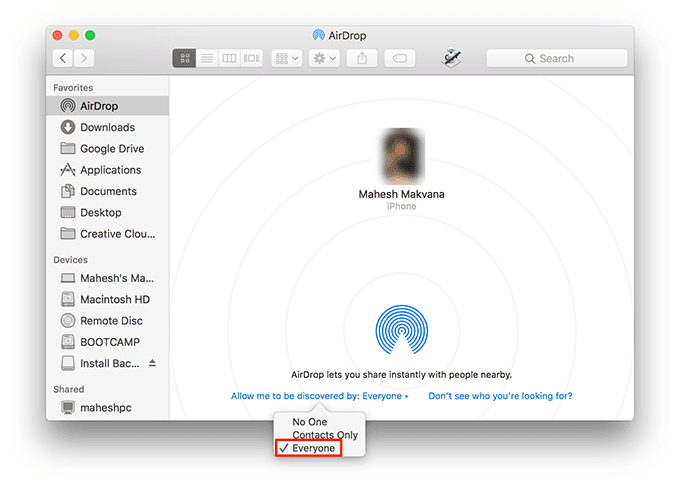The width and height of the screenshot is (680, 486).
Task: Open the item arrangement dropdown
Action: click(287, 58)
